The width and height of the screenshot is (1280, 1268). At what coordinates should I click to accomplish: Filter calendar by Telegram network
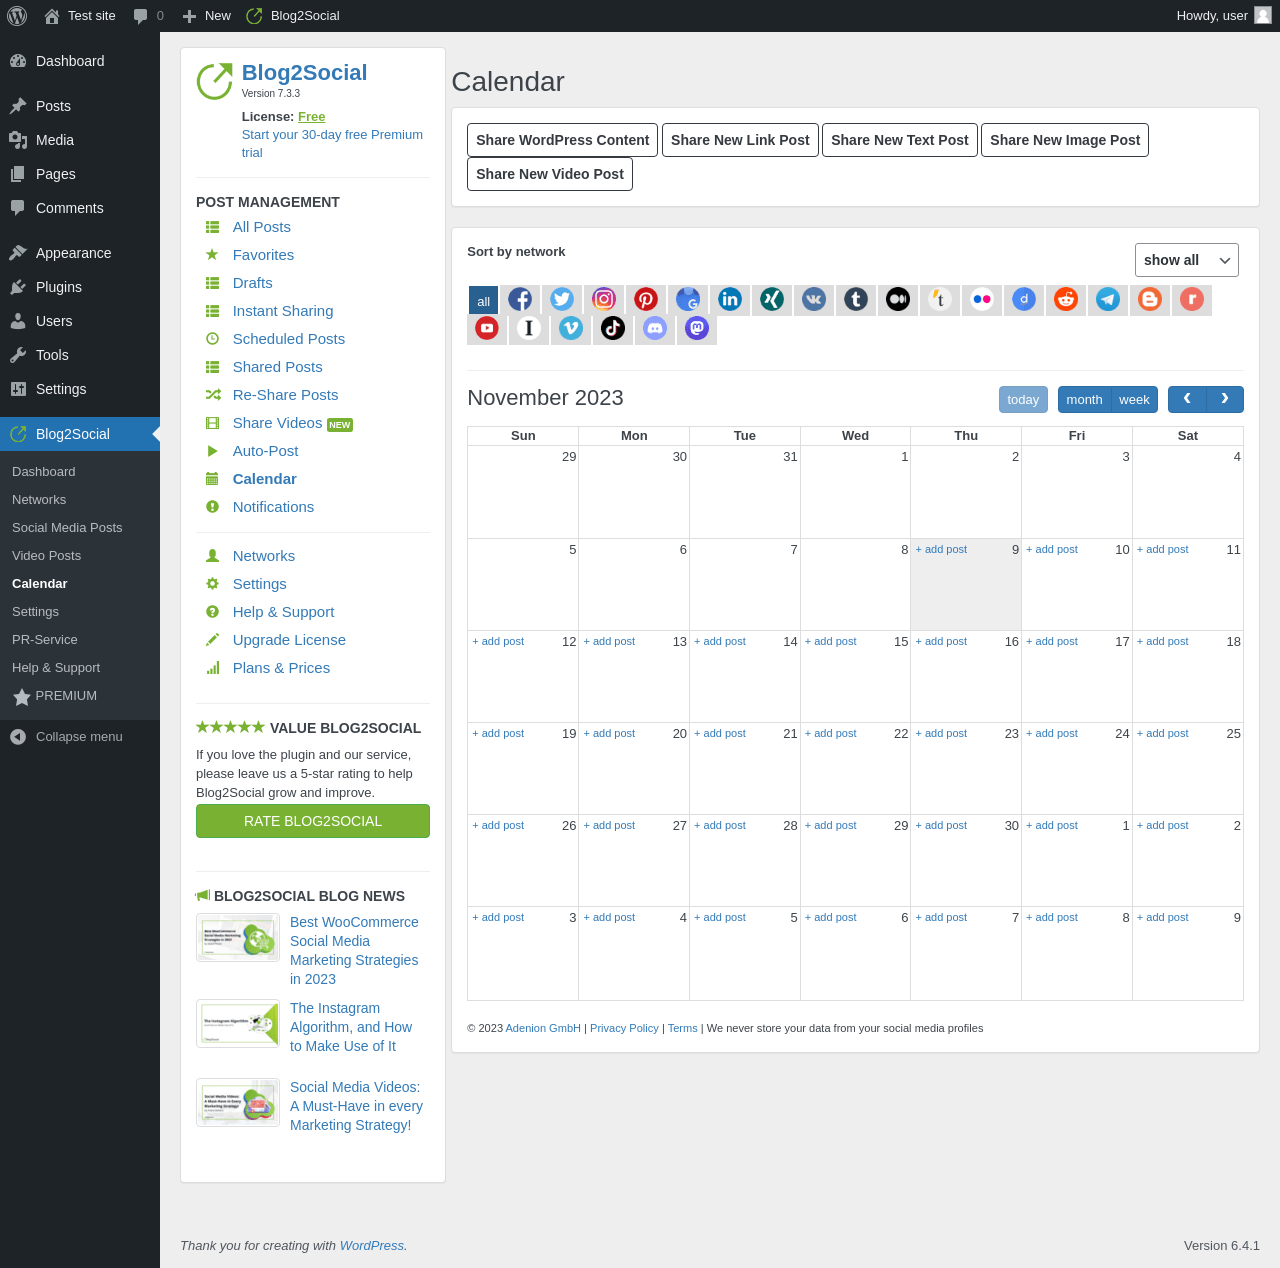(x=1108, y=299)
